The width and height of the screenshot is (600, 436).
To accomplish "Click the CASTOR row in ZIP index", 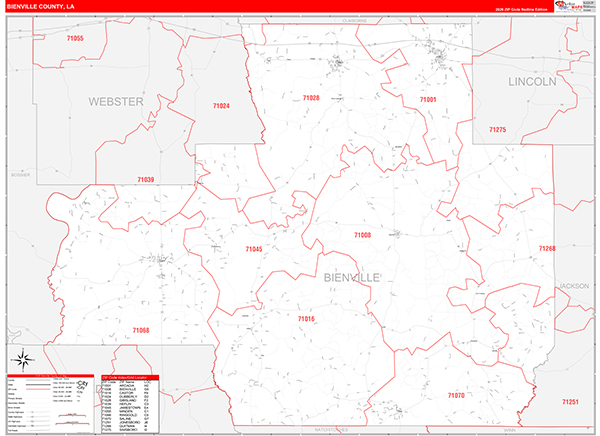I will 126,393.
